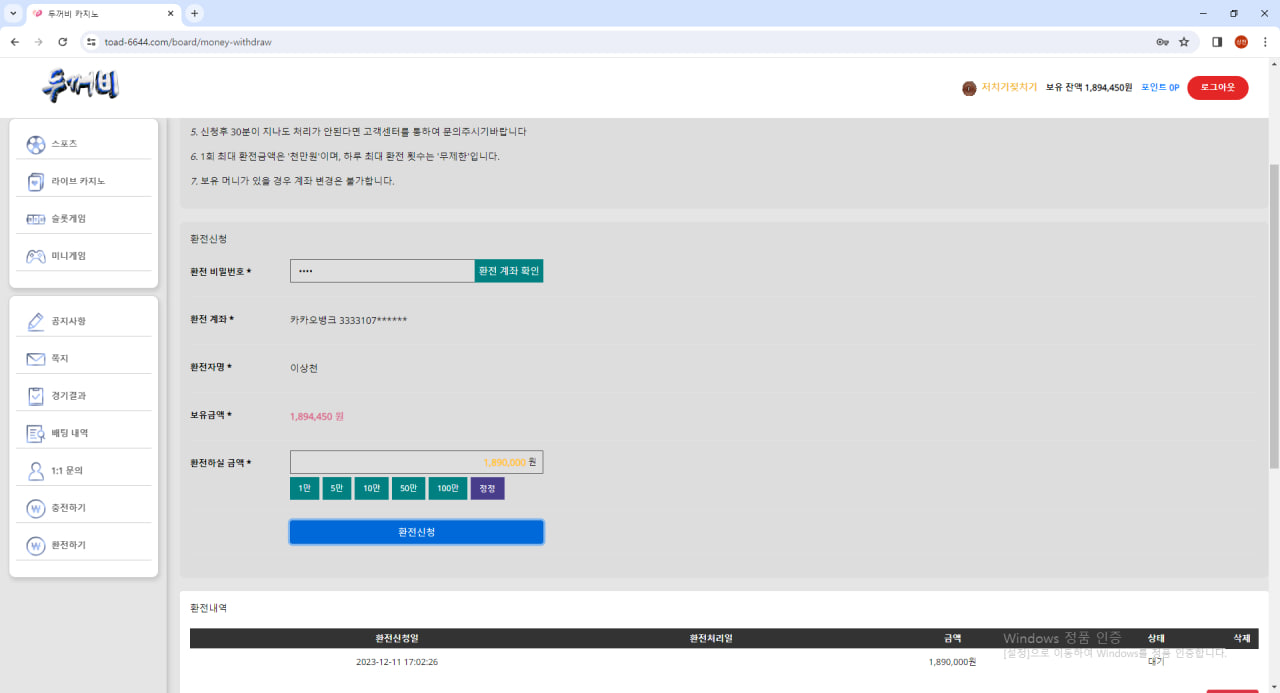
Task: Add 1만 to withdrawal amount
Action: point(304,488)
